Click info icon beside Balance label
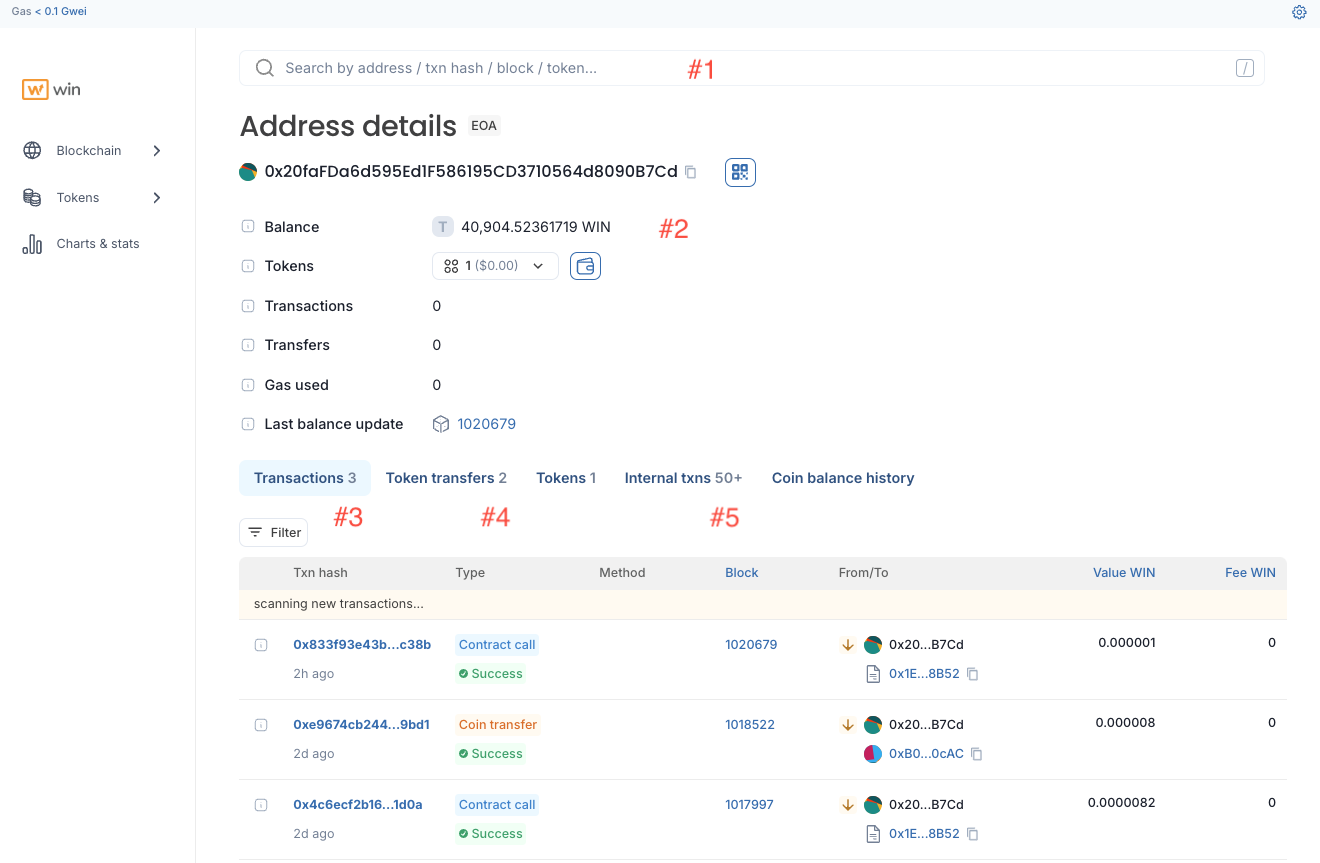1320x863 pixels. coord(247,227)
